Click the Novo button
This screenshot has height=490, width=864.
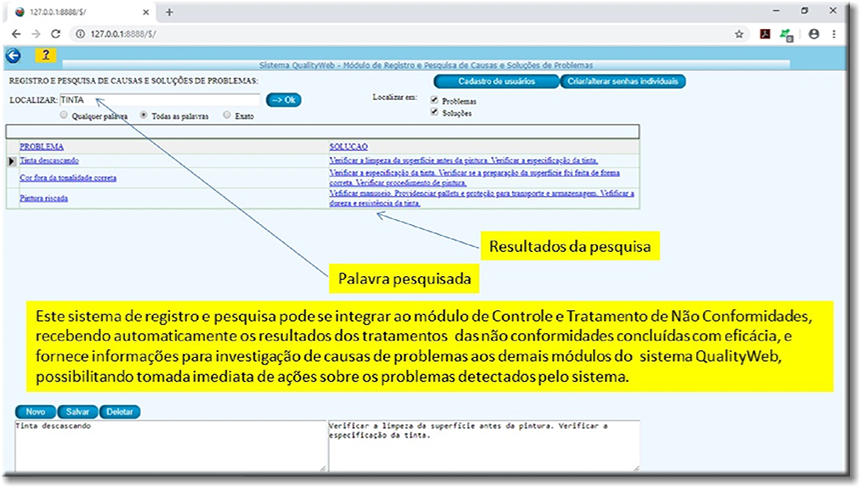pos(35,412)
